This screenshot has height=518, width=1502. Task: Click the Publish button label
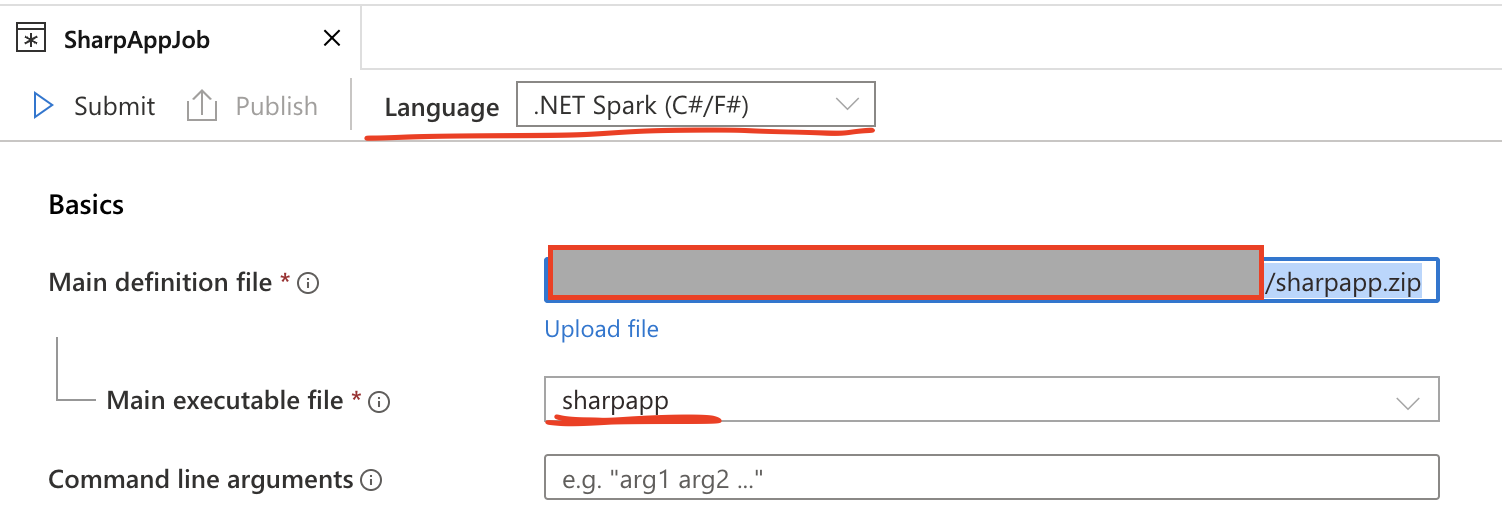(277, 106)
